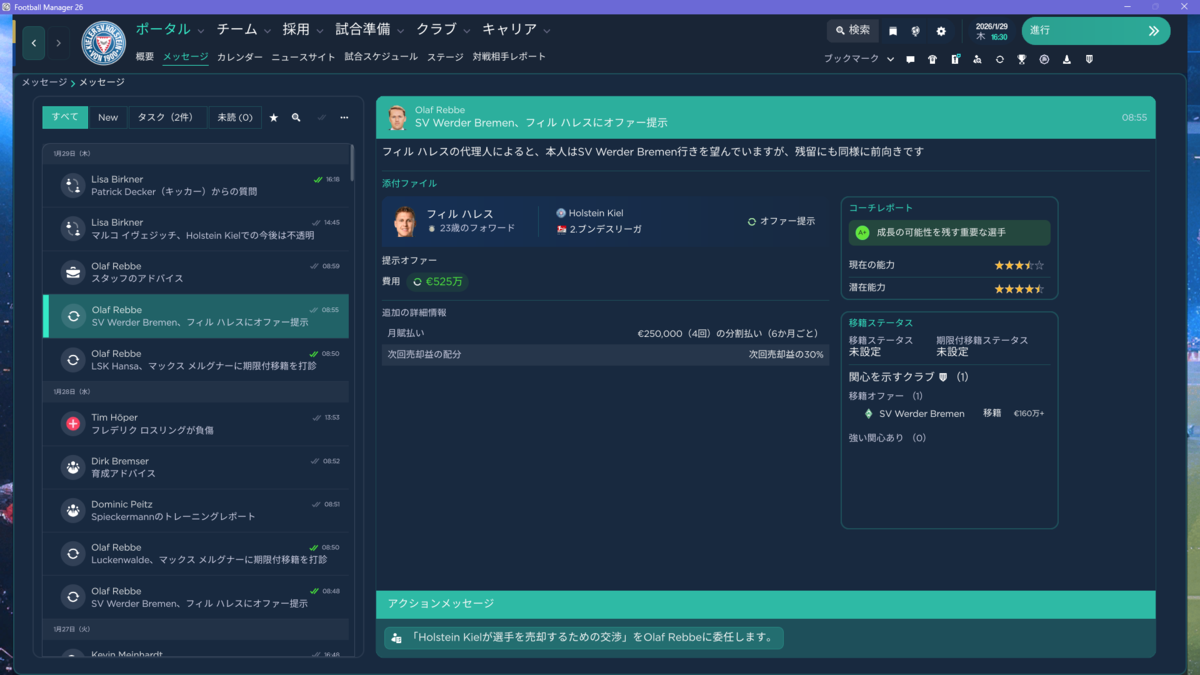The height and width of the screenshot is (675, 1200).
Task: Open the Dirk Bremser 育成アドバイス message
Action: (196, 467)
